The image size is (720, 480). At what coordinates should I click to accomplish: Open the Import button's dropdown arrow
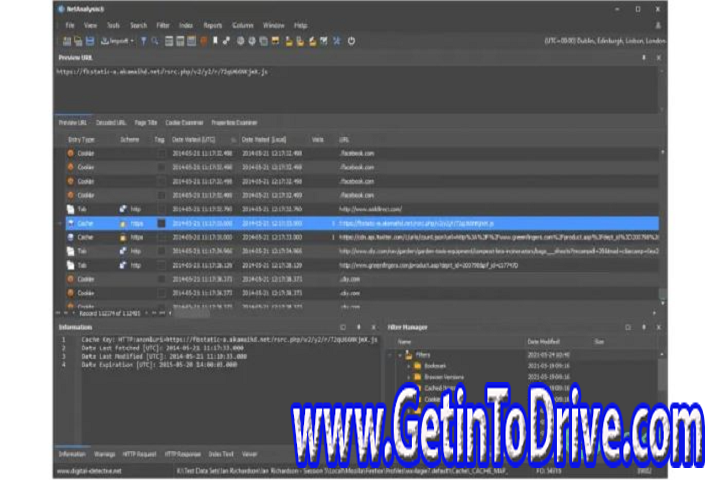point(132,41)
